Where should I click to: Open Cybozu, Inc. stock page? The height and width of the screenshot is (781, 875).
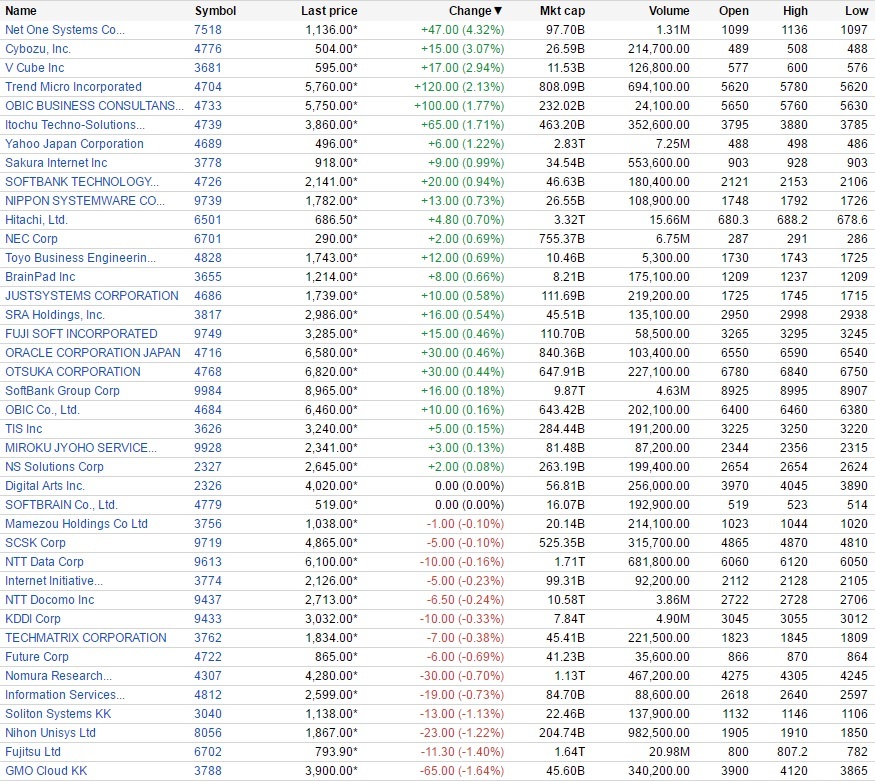click(38, 49)
